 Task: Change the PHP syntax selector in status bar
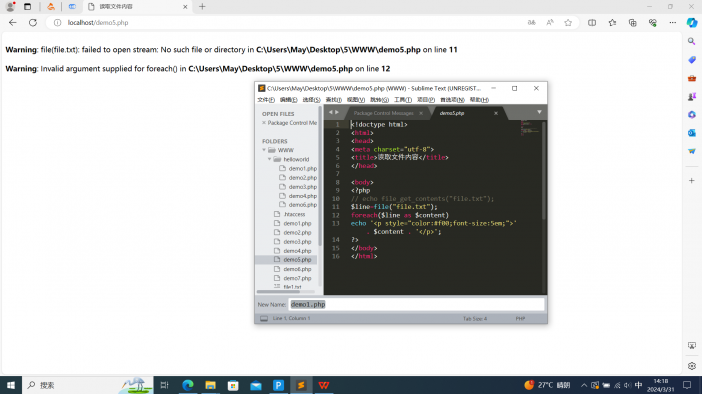520,319
